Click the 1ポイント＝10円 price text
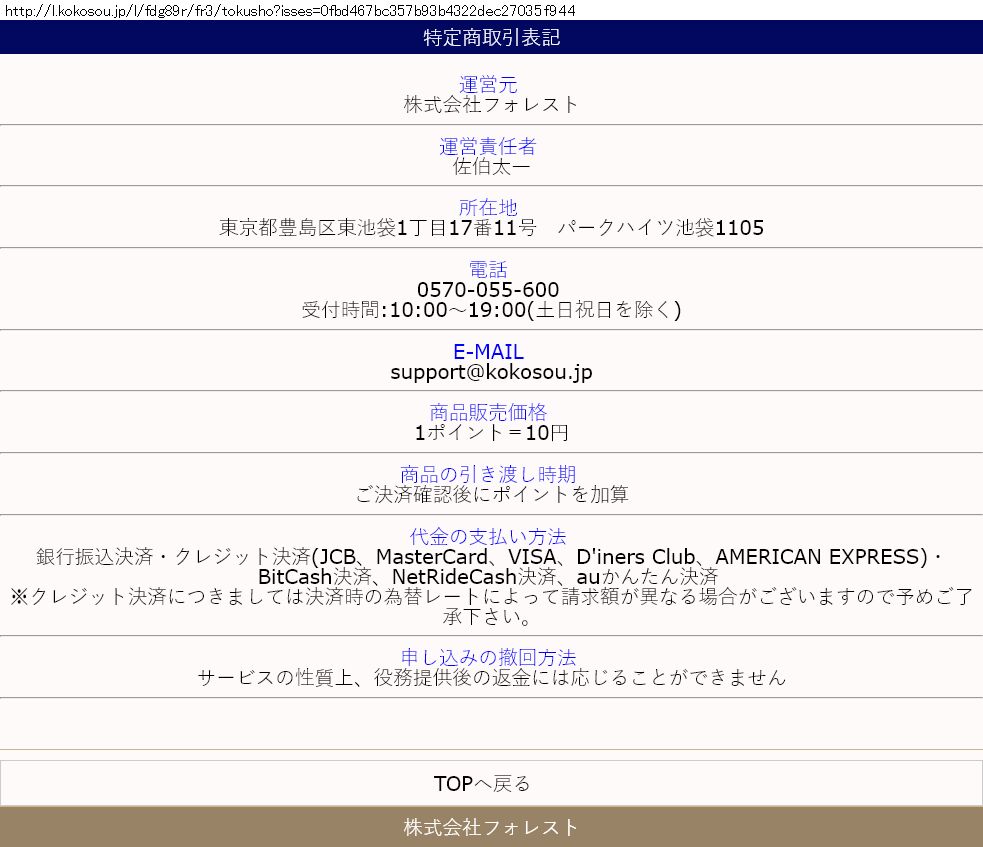 point(491,433)
